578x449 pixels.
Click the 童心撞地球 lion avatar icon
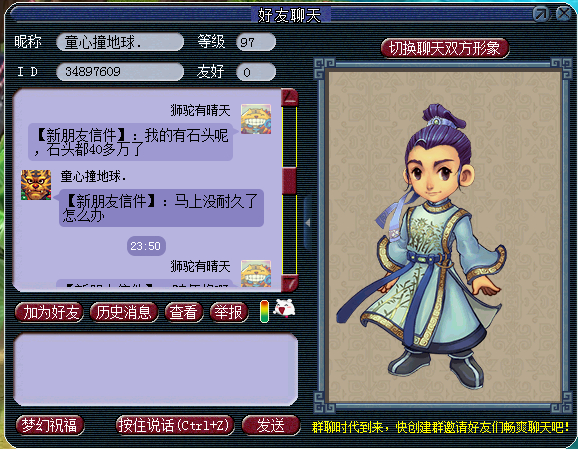point(36,185)
